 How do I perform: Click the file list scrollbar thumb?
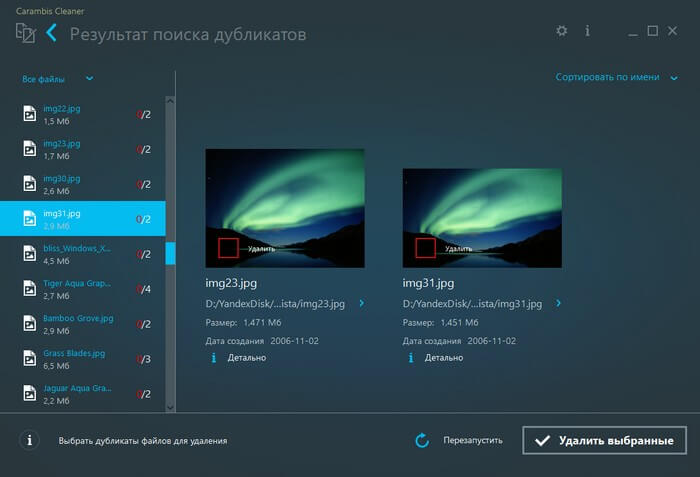click(170, 253)
